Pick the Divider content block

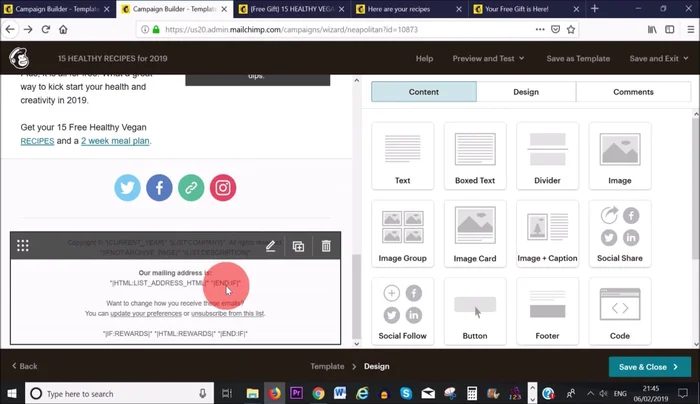[x=547, y=156]
